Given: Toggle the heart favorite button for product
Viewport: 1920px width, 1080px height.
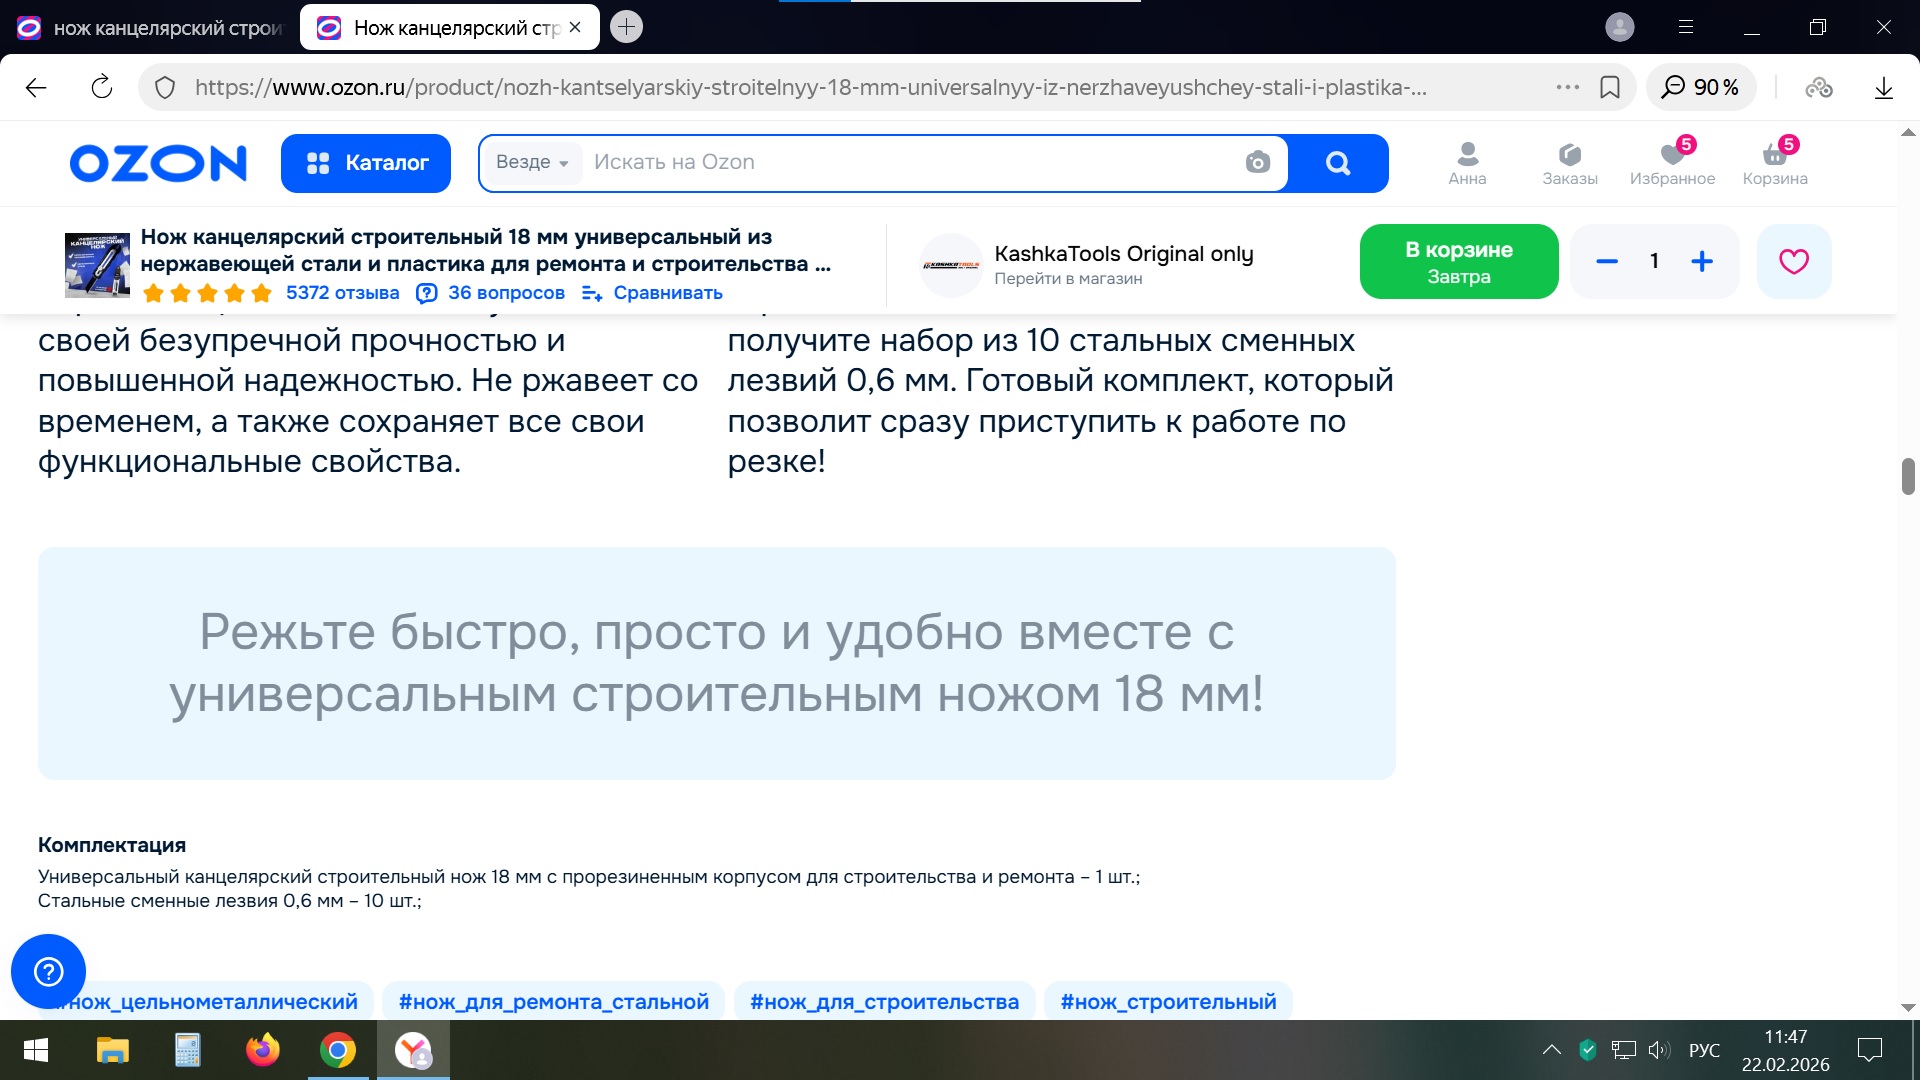Looking at the screenshot, I should [x=1793, y=262].
